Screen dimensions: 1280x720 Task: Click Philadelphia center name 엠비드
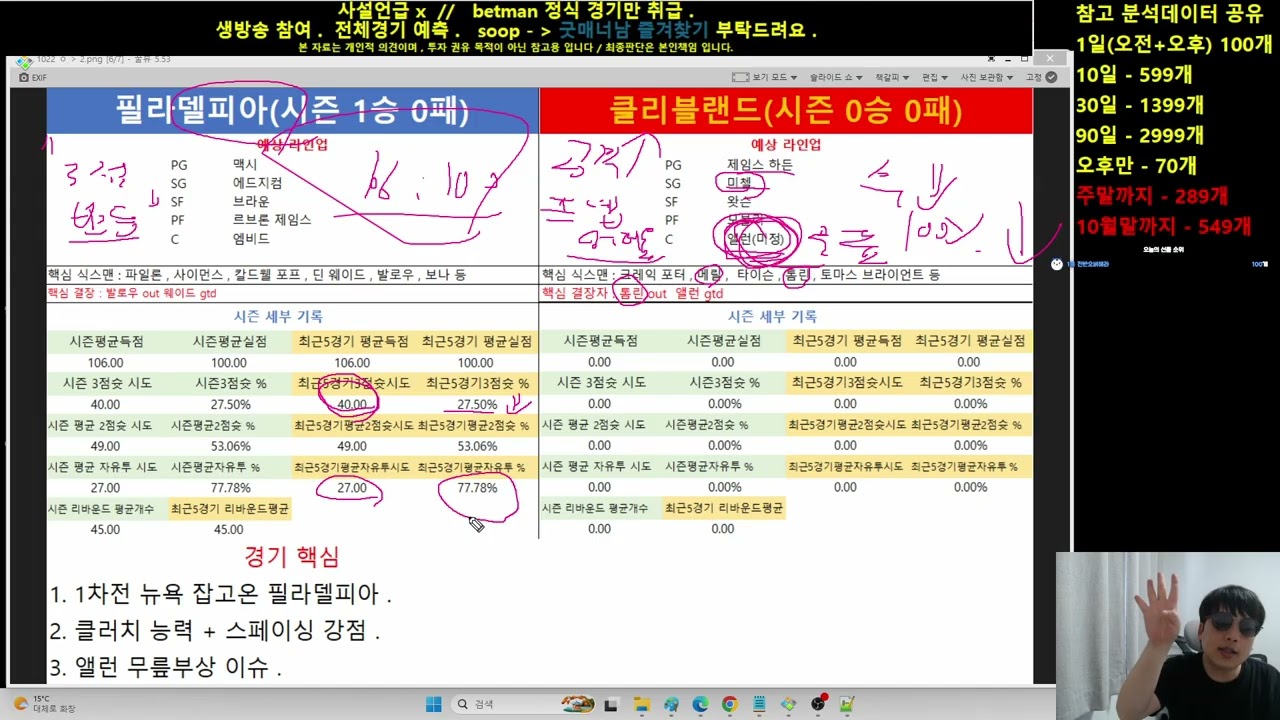point(251,239)
